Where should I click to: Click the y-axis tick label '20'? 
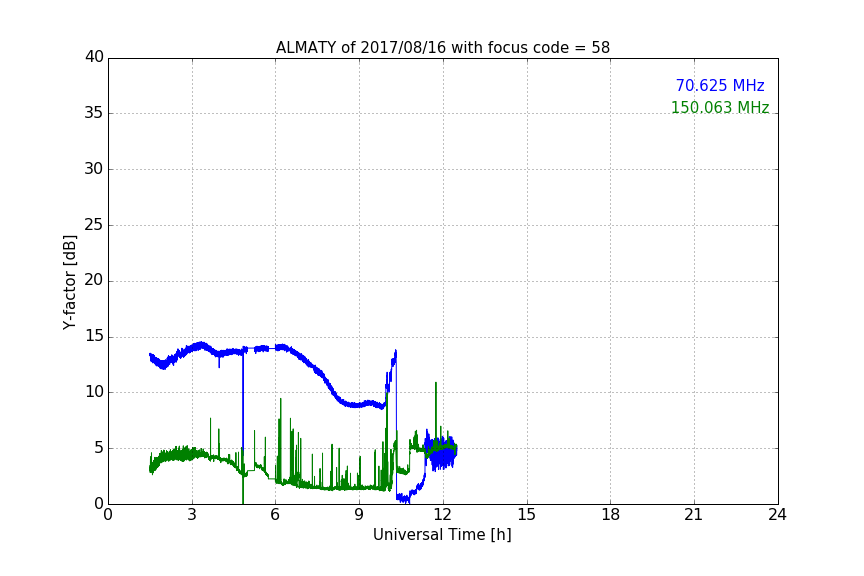pyautogui.click(x=94, y=280)
